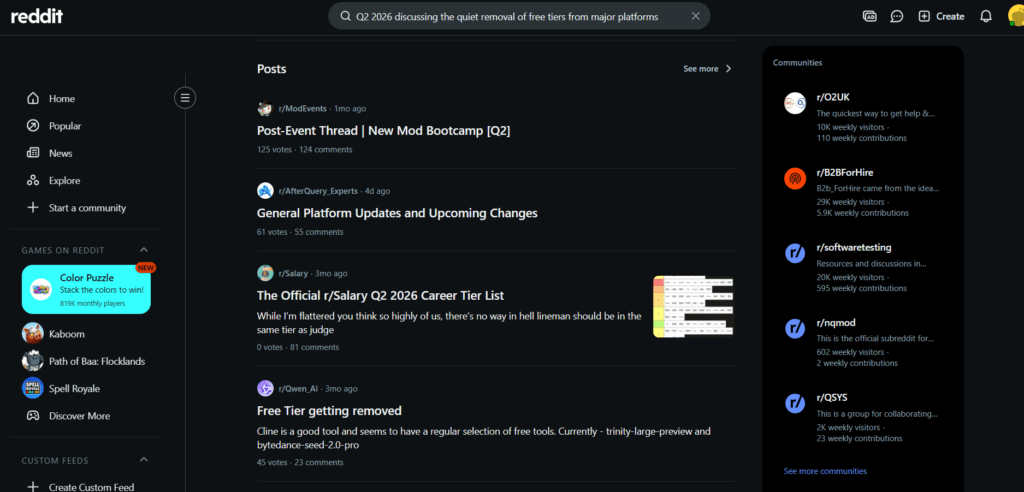Clear the search query with X icon
The width and height of the screenshot is (1024, 492).
click(696, 16)
